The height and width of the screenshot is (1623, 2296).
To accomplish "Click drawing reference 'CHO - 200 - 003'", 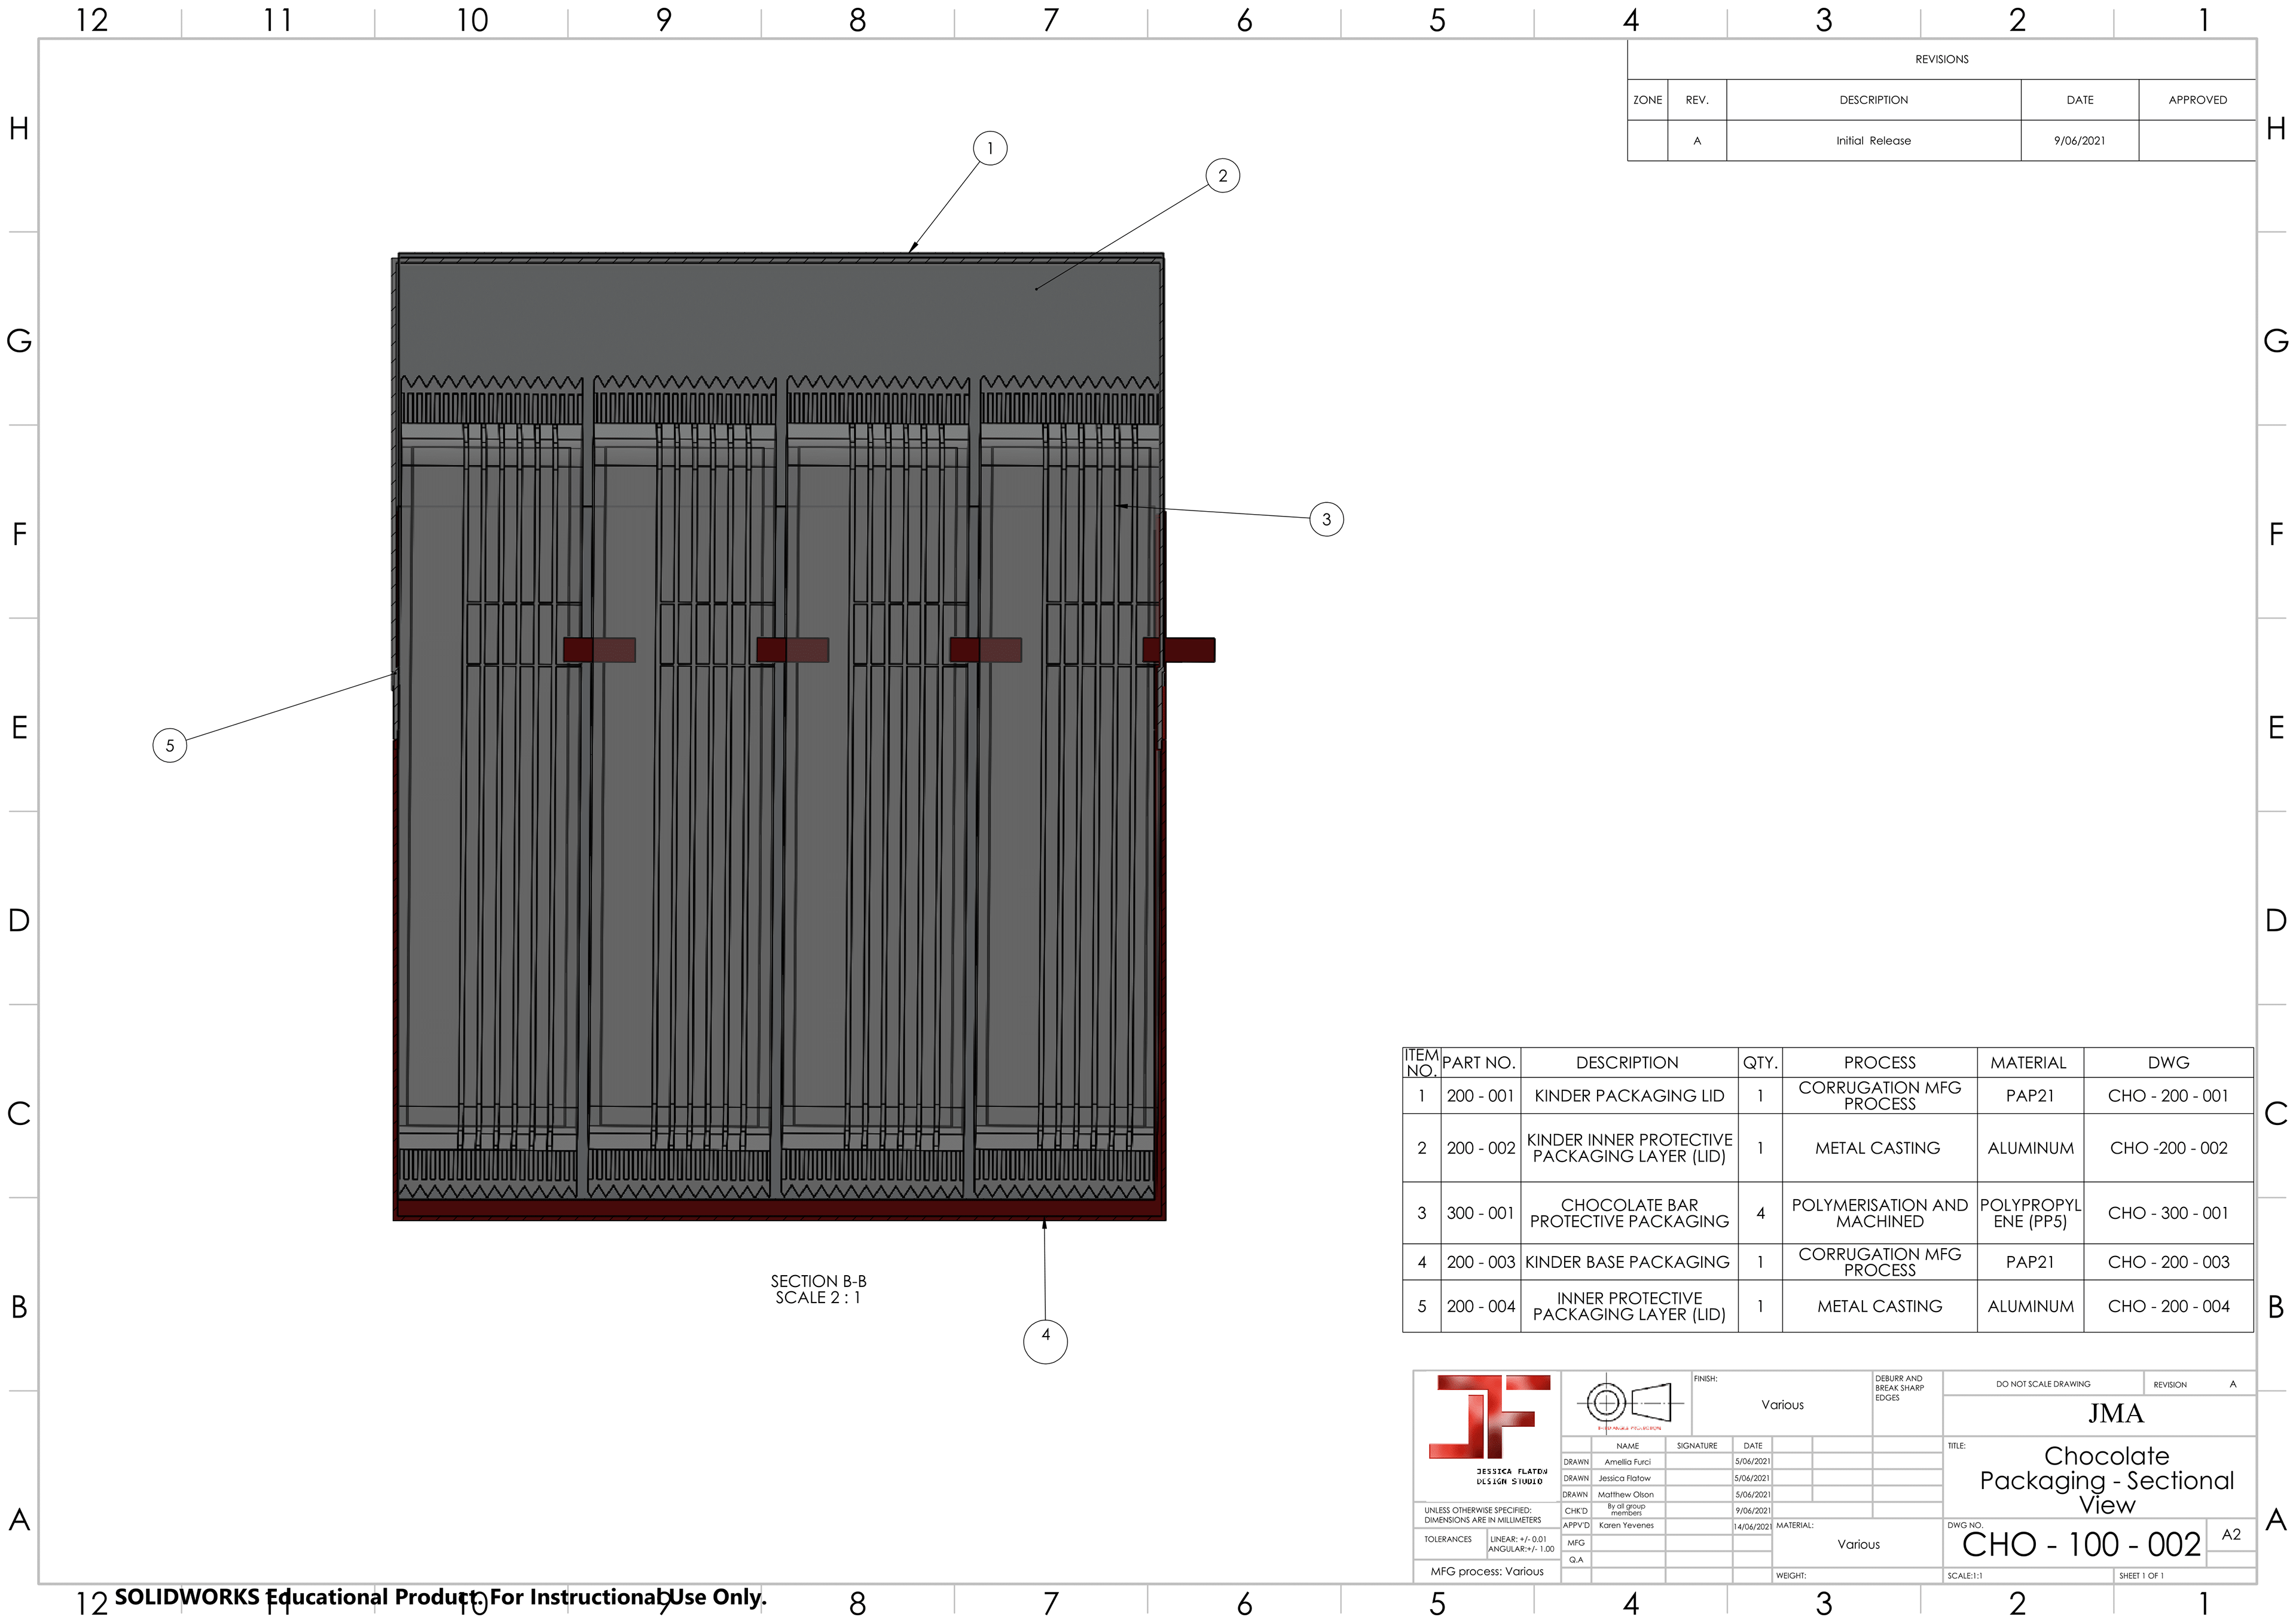I will point(2168,1262).
